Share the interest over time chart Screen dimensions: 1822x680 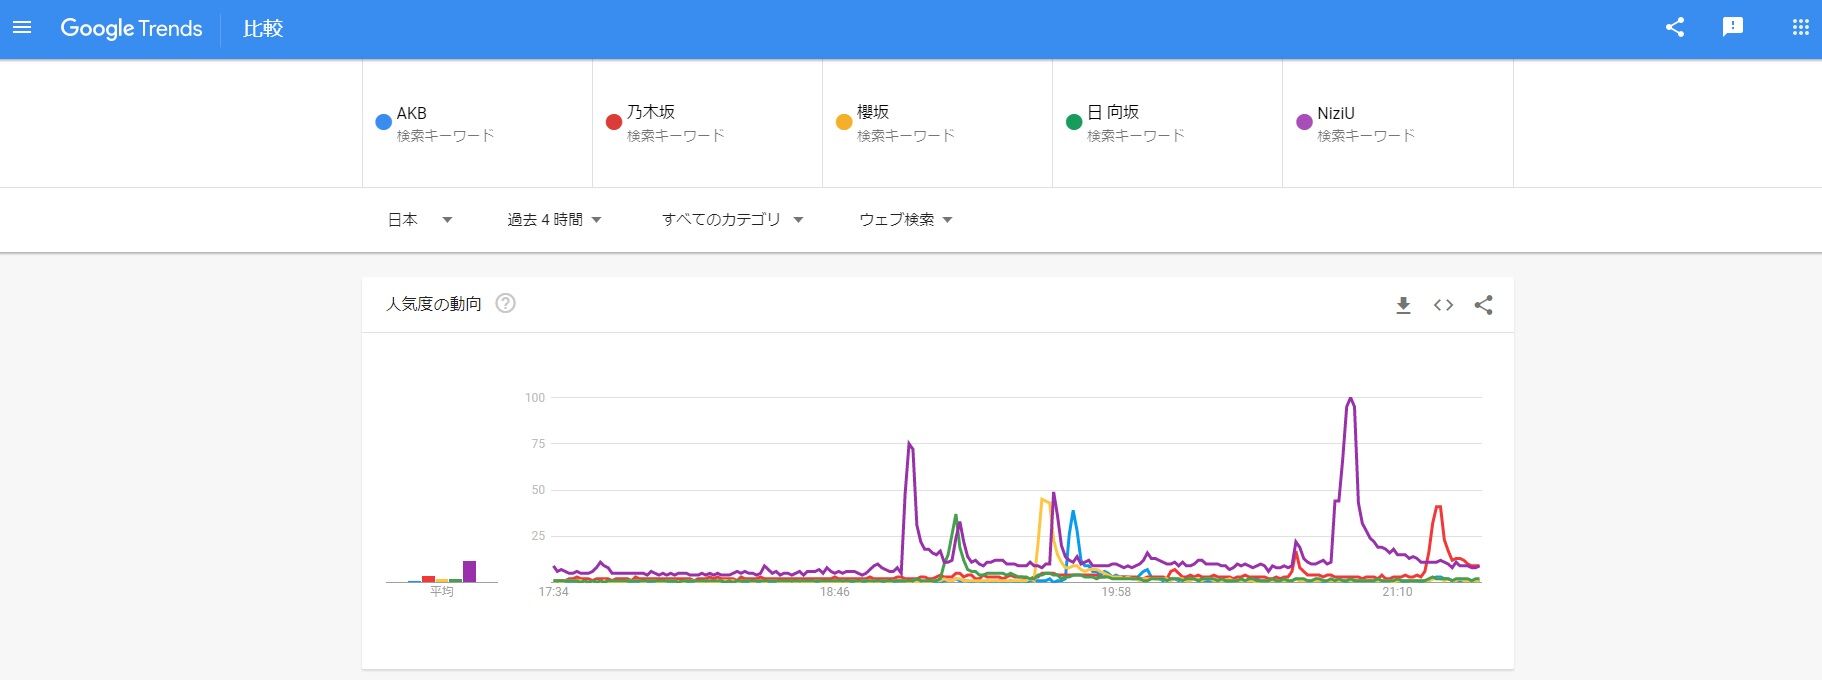pos(1483,305)
